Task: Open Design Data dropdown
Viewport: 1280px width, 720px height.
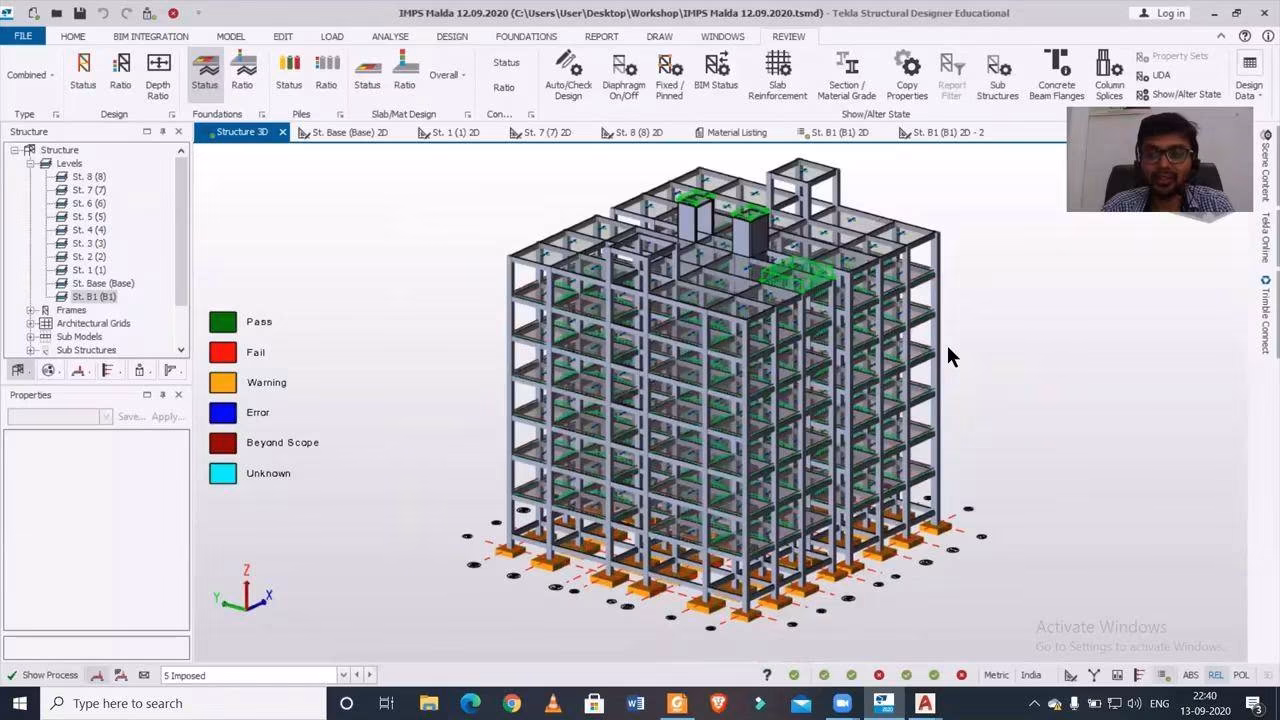Action: [x=1249, y=76]
